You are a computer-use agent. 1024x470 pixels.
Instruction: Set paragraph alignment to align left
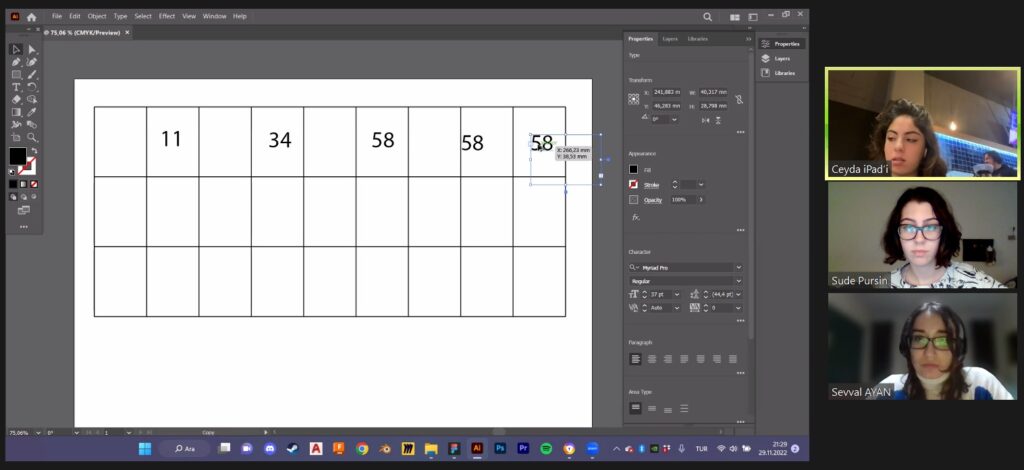tap(635, 358)
